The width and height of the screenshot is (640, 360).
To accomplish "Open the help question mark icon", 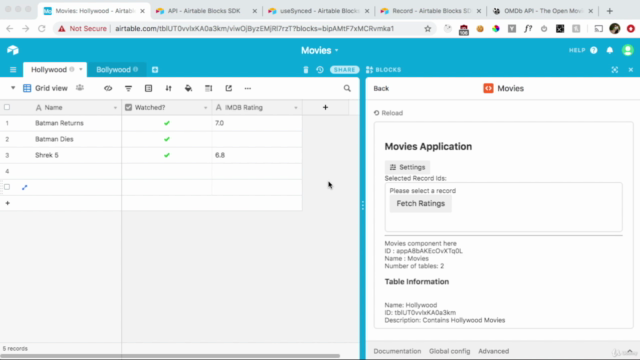I will pos(594,50).
